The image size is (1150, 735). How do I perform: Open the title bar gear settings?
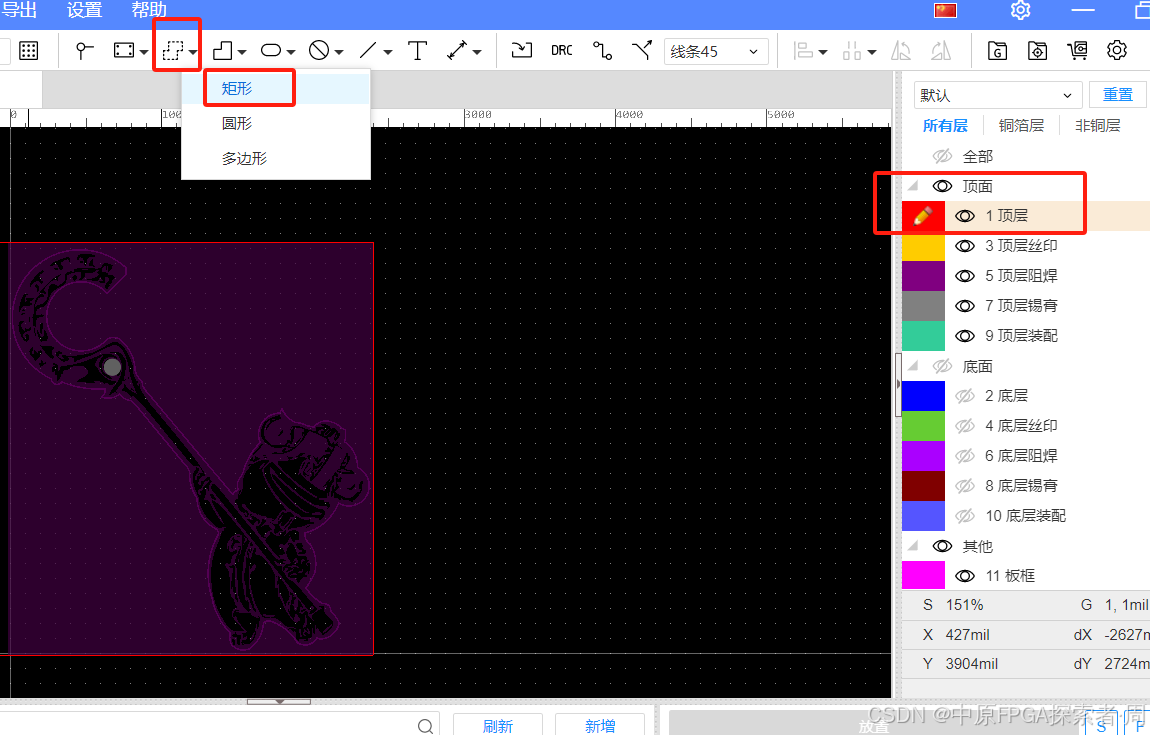[1020, 10]
